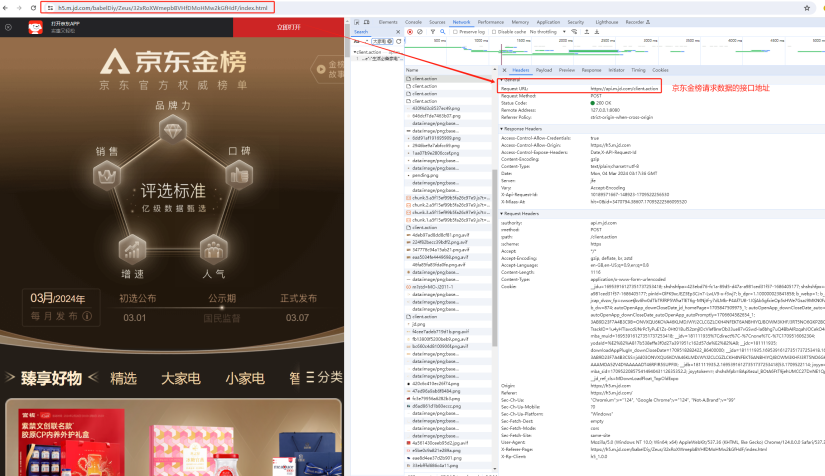Click the info icon beside 每月发布

coord(87,316)
